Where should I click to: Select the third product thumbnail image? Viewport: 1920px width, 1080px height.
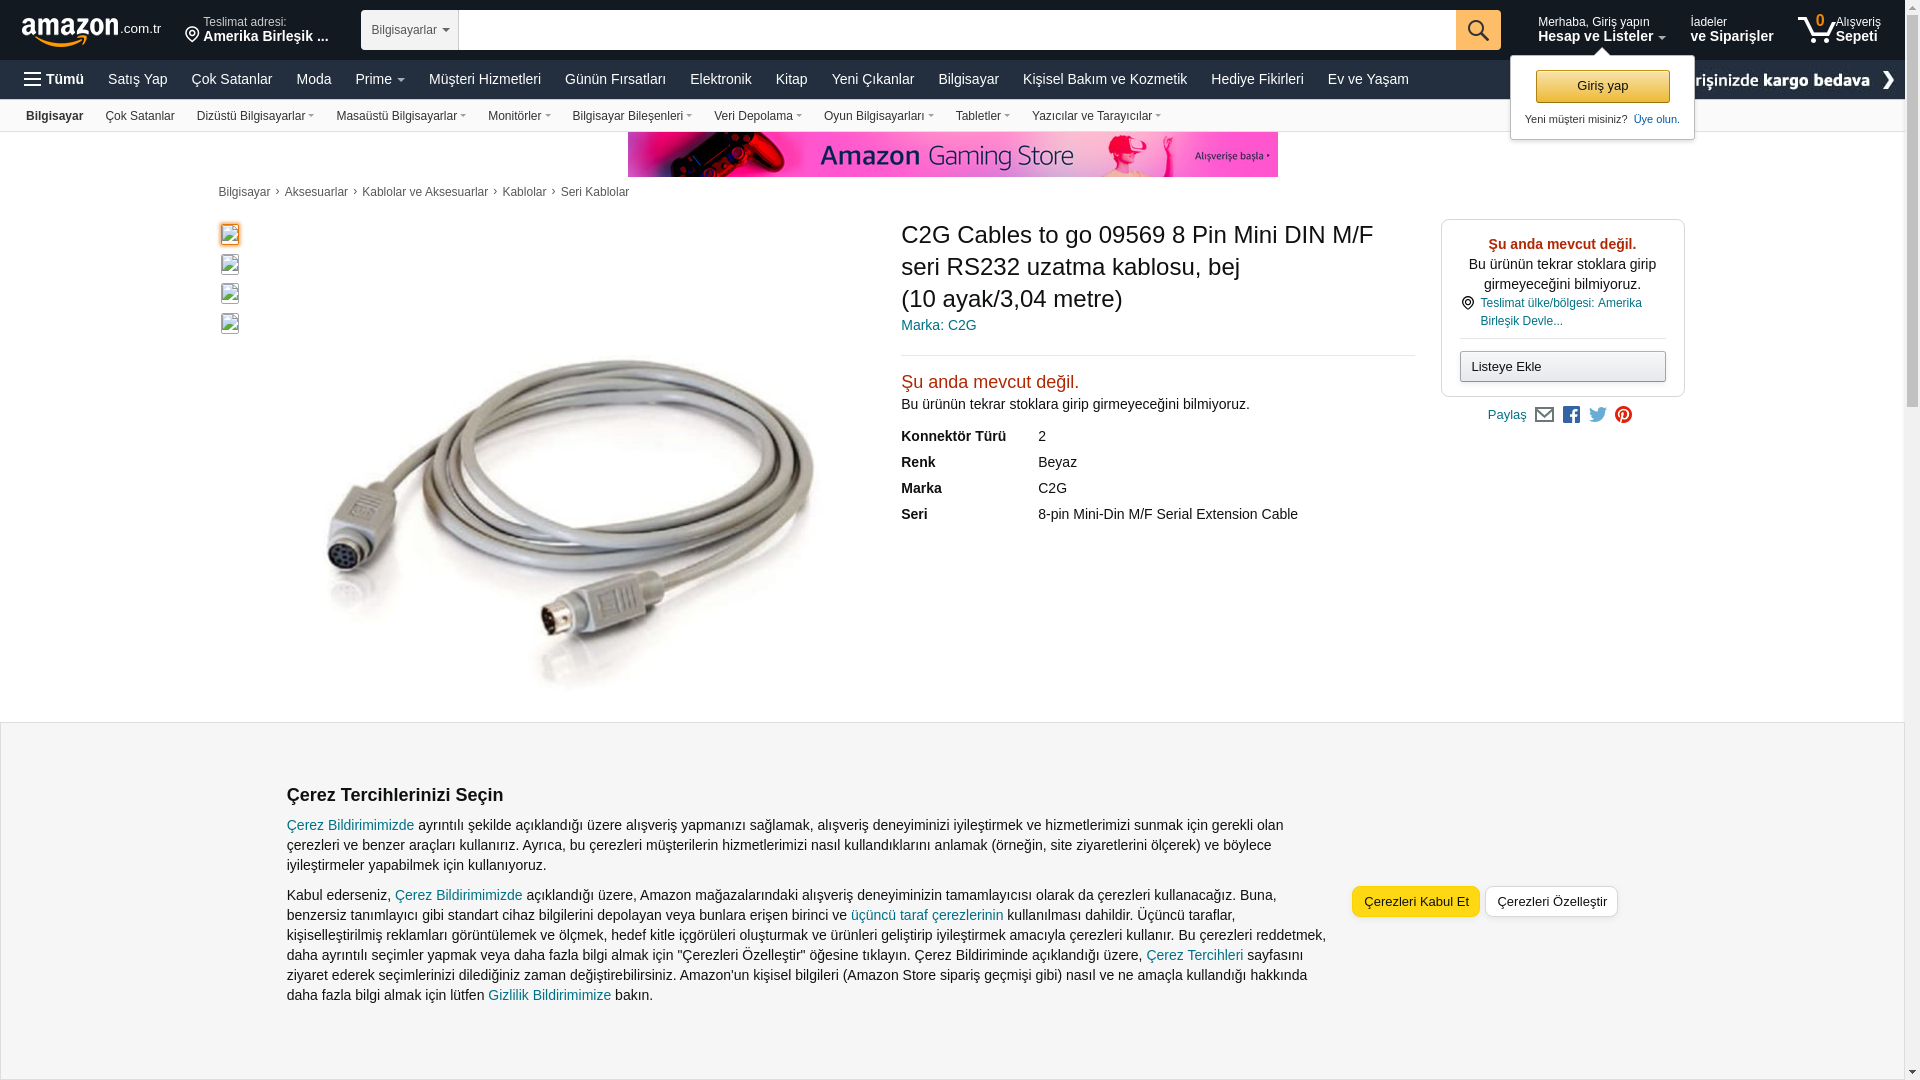pyautogui.click(x=230, y=293)
